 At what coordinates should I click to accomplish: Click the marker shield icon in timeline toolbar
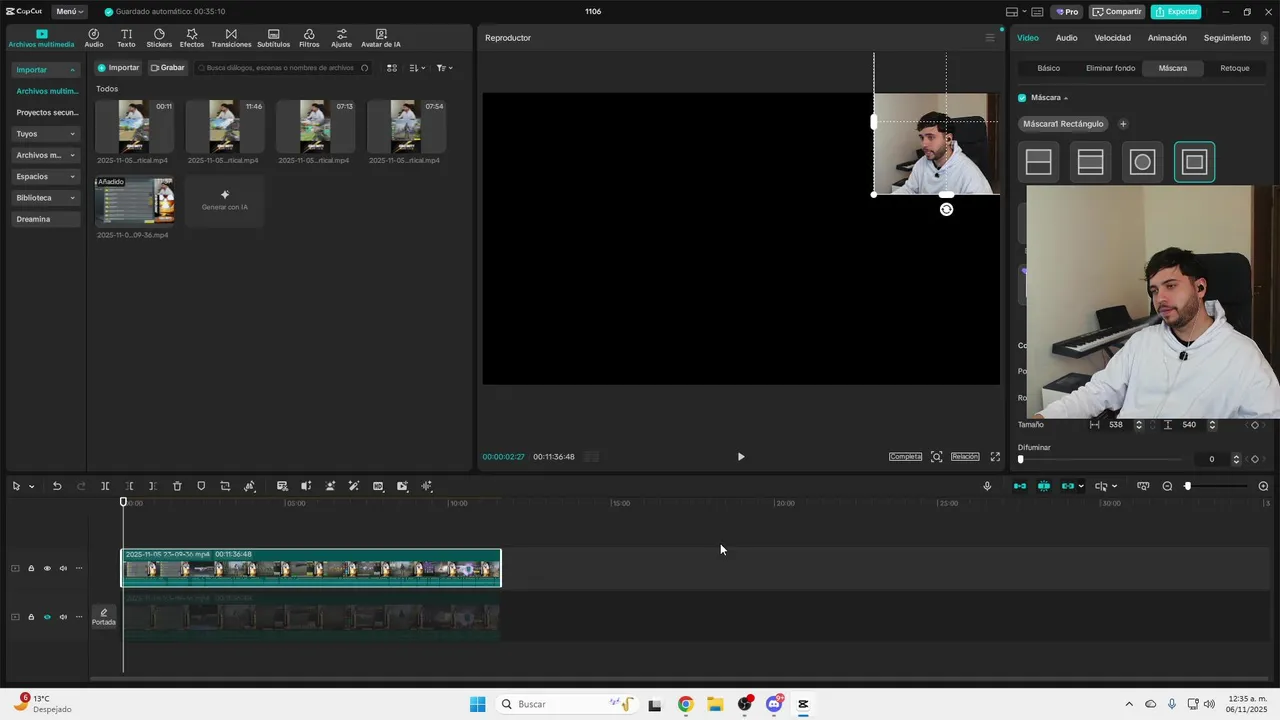tap(201, 486)
